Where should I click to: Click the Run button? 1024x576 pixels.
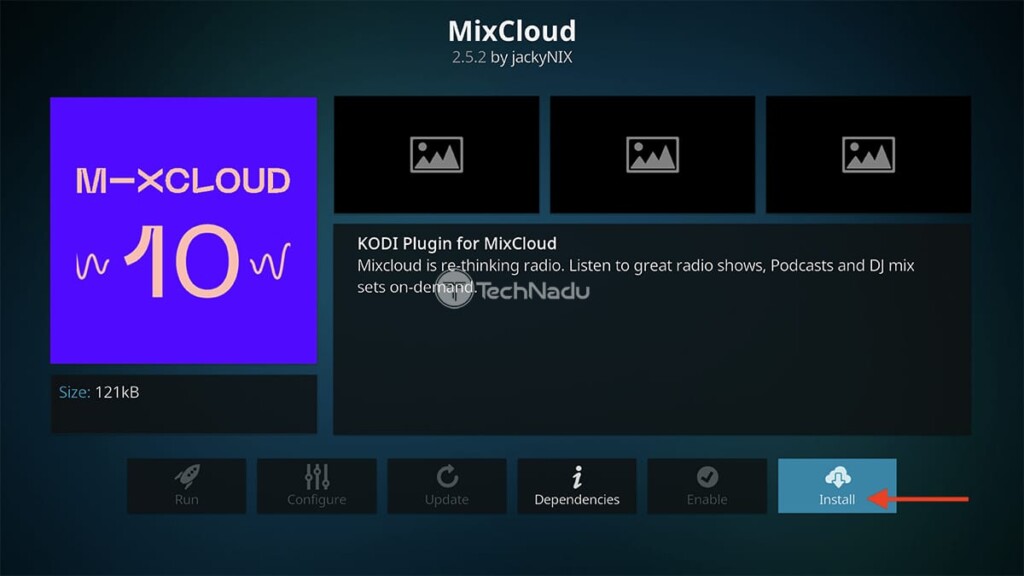coord(187,486)
